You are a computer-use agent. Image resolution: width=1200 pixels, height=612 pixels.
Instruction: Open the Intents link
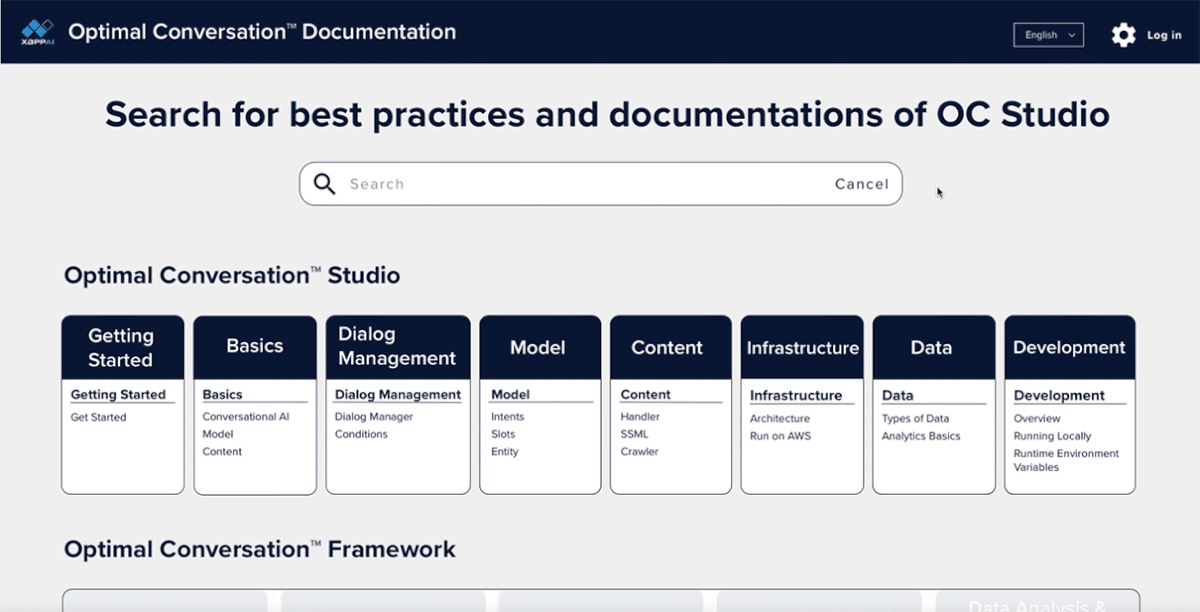pos(508,417)
